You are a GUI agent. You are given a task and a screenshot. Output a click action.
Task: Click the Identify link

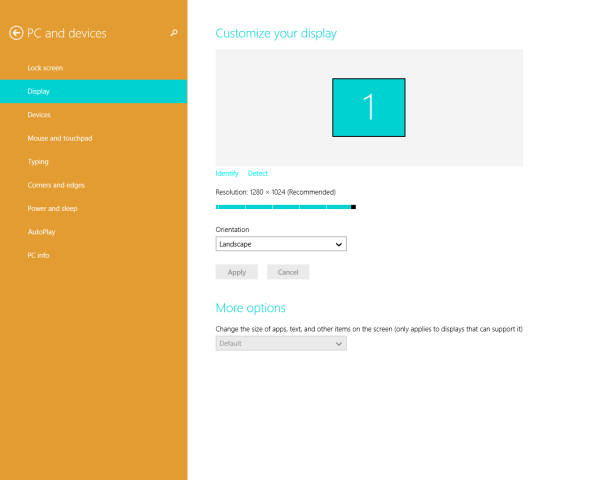pos(227,173)
